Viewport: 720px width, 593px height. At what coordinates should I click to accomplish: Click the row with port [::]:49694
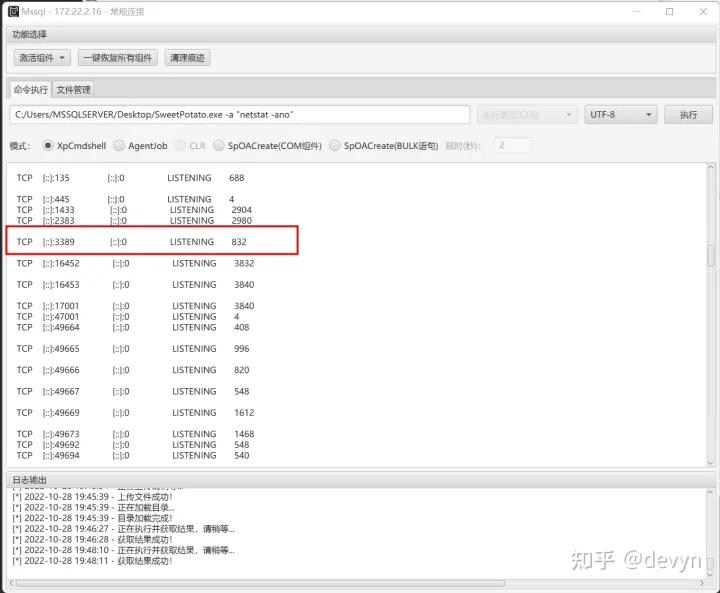(x=133, y=456)
